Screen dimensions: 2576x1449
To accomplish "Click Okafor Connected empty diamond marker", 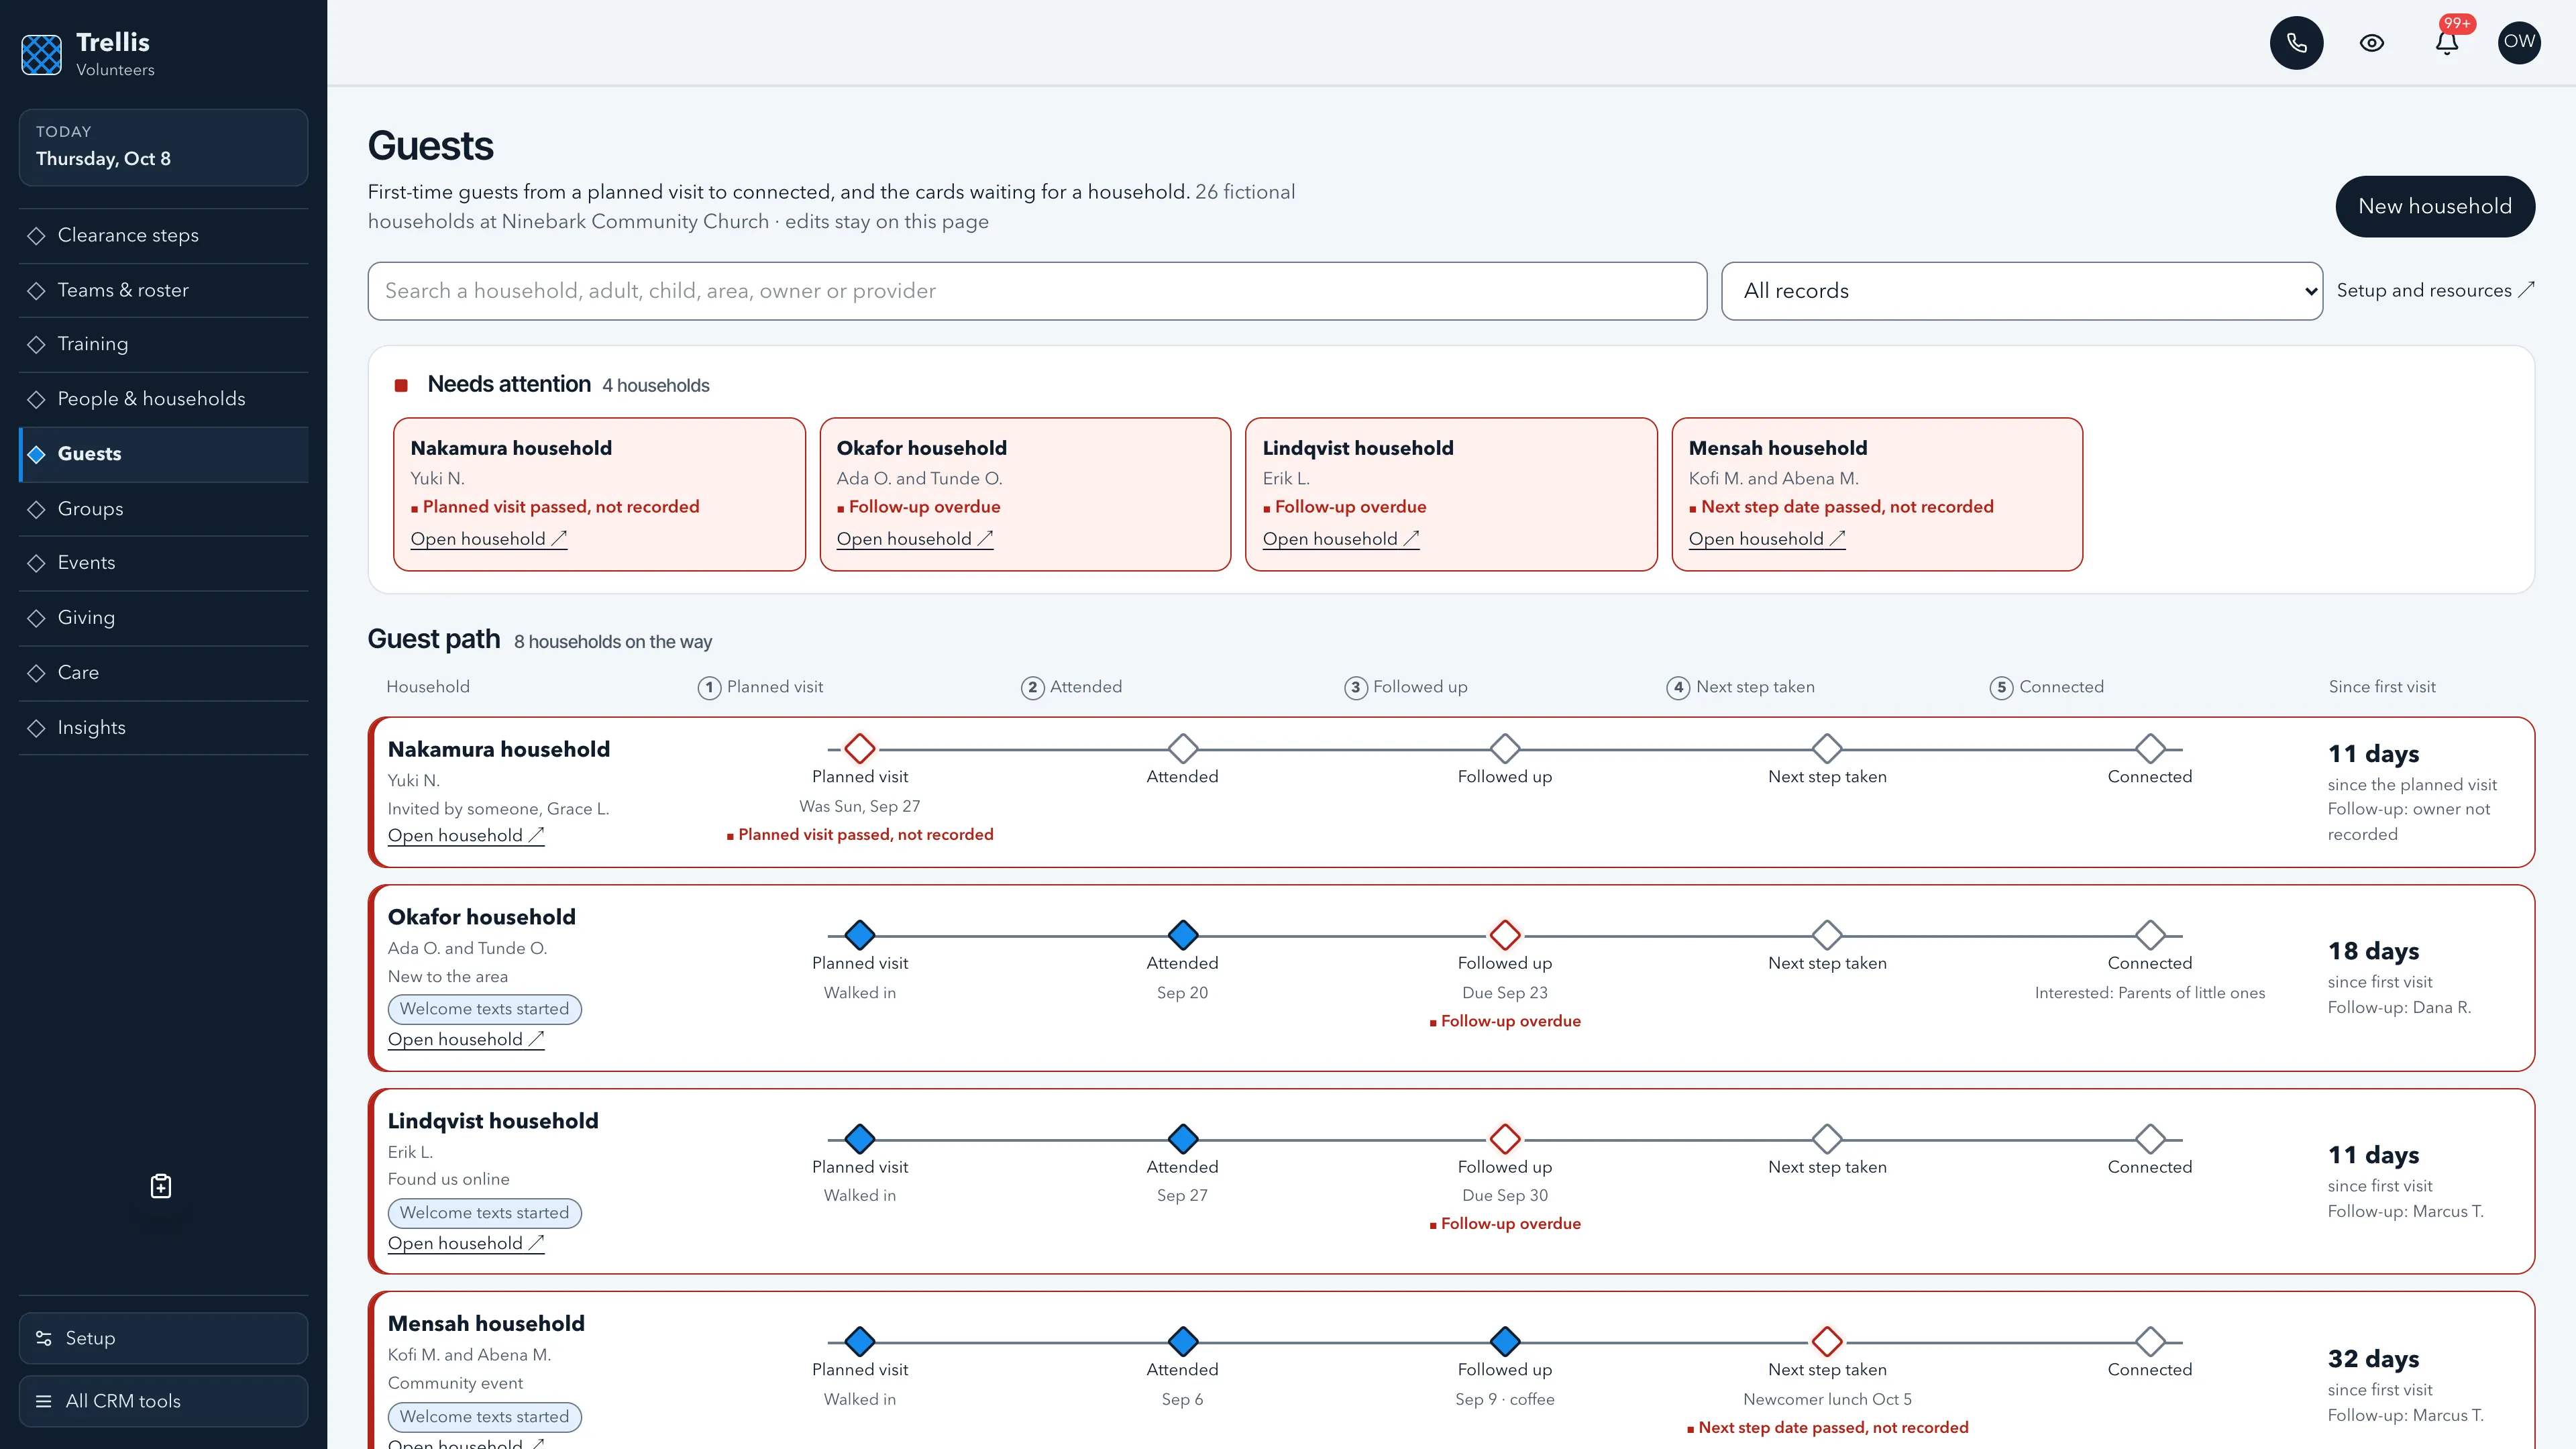I will pyautogui.click(x=2149, y=935).
